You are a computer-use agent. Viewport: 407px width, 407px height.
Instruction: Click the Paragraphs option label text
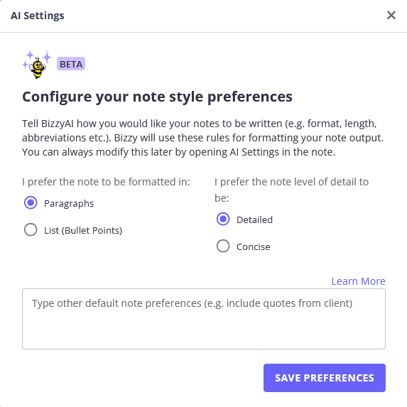[x=69, y=203]
